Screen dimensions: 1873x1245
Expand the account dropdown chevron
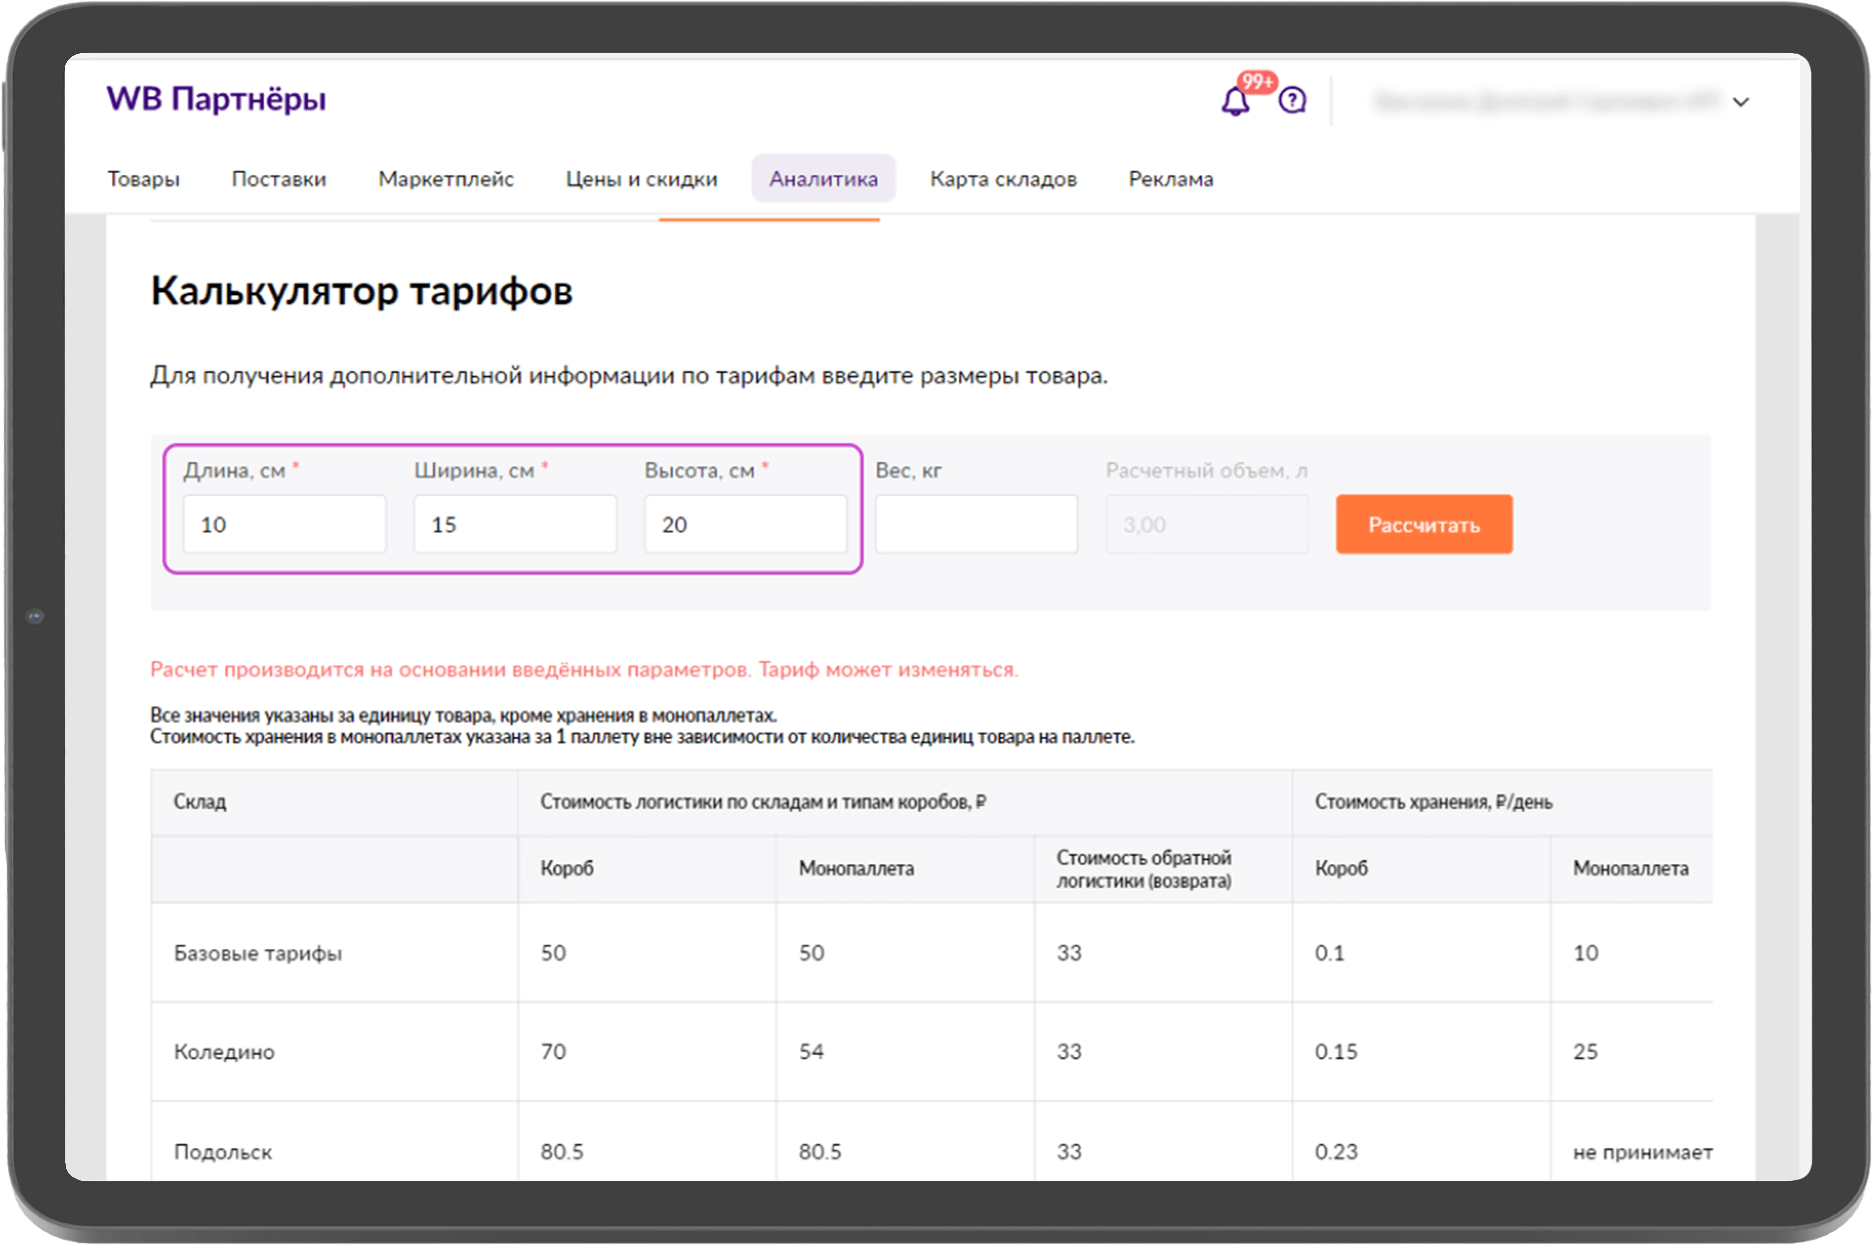[x=1741, y=102]
